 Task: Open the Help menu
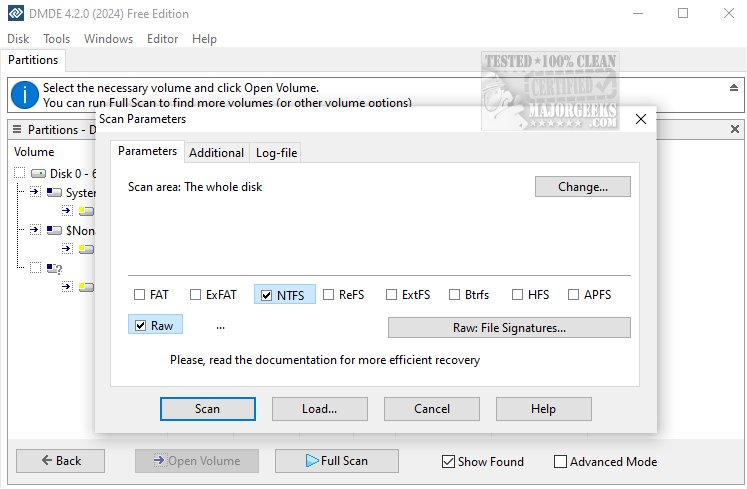click(204, 39)
